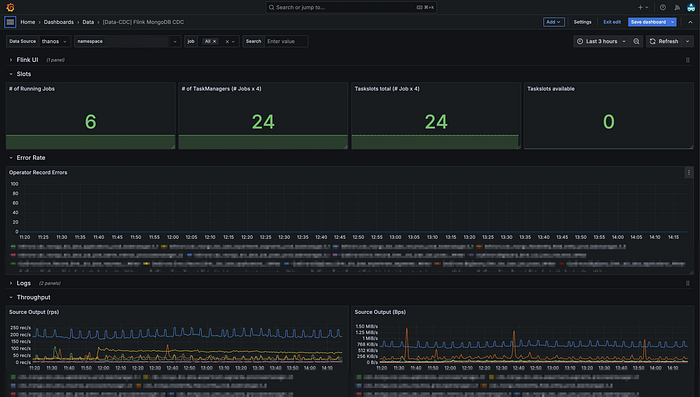Click purple legend swatch in Operator Record Errors
This screenshot has height=397, width=700.
tap(335, 255)
